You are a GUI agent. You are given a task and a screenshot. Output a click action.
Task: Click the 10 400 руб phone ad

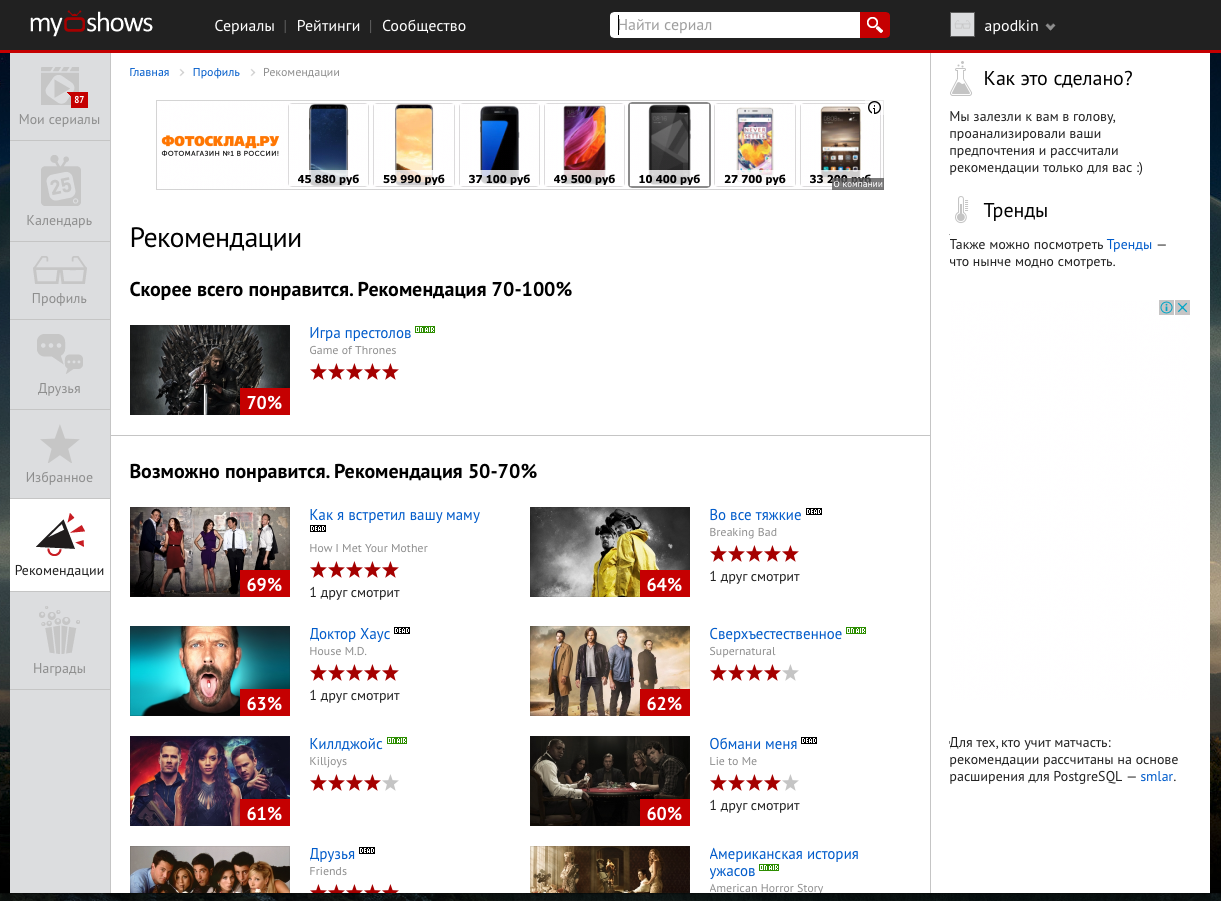[x=669, y=145]
